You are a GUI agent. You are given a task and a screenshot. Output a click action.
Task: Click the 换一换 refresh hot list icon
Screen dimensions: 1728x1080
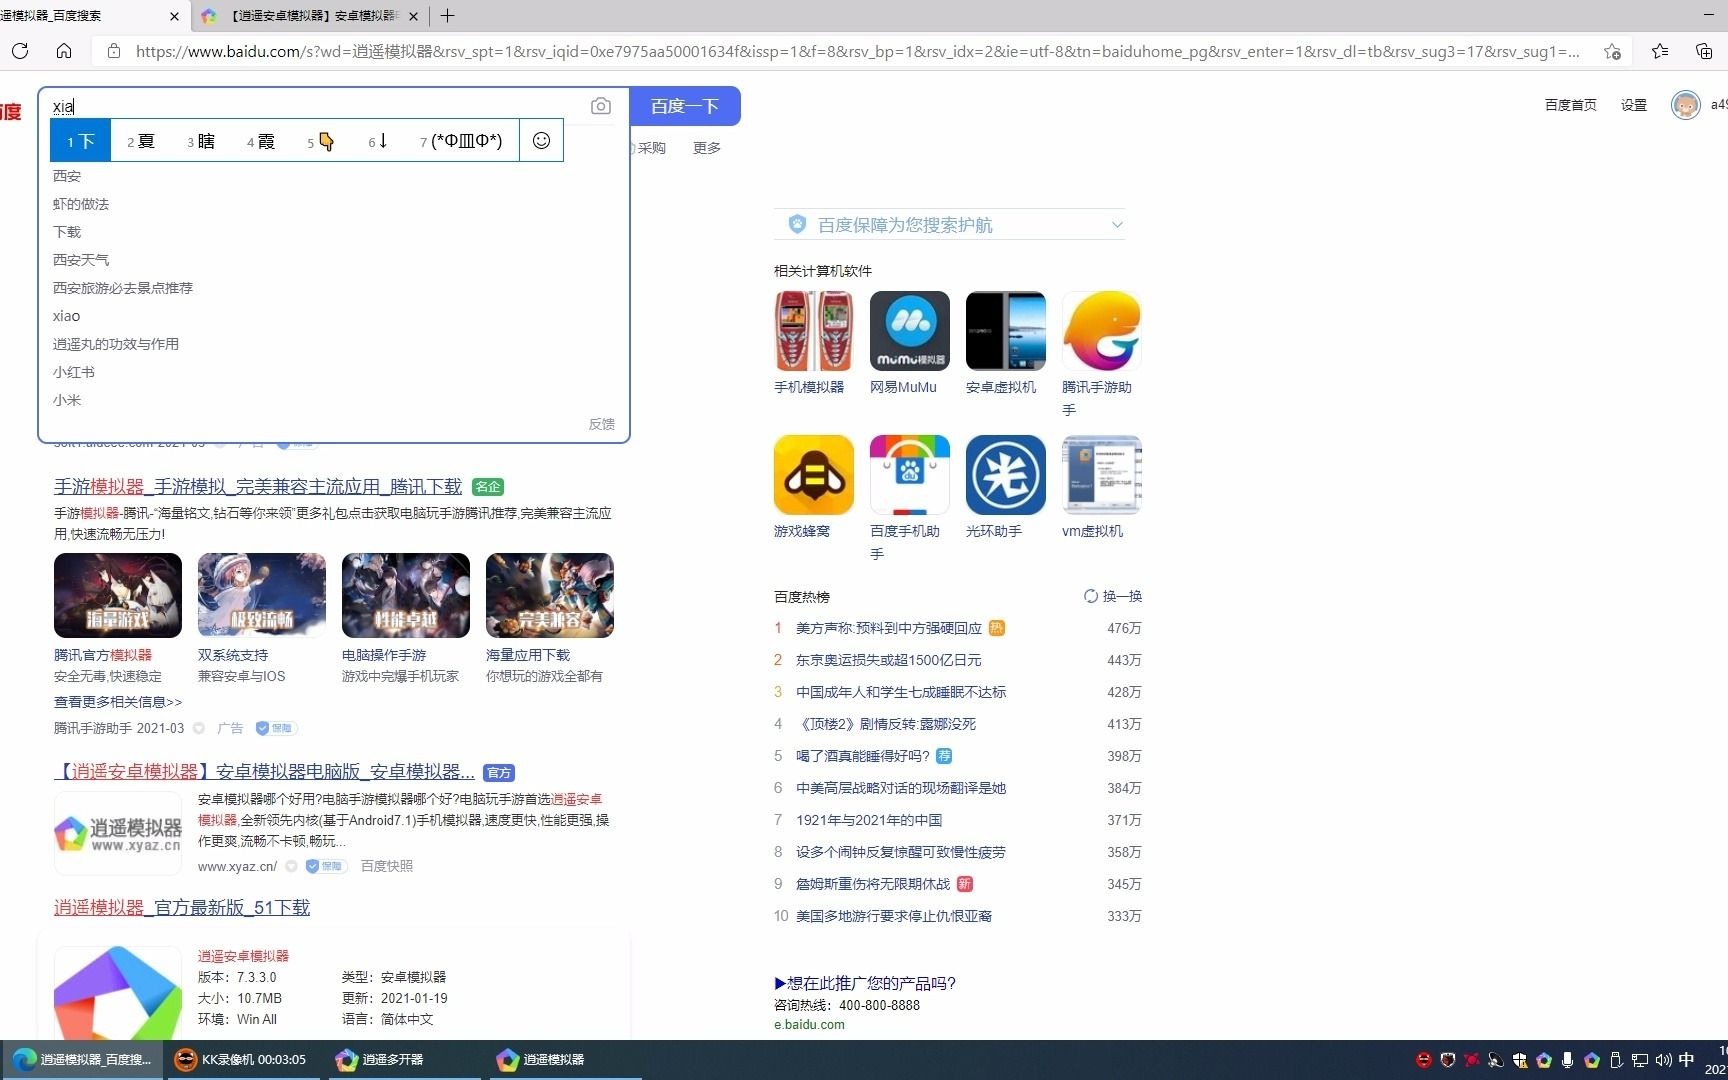[1091, 596]
